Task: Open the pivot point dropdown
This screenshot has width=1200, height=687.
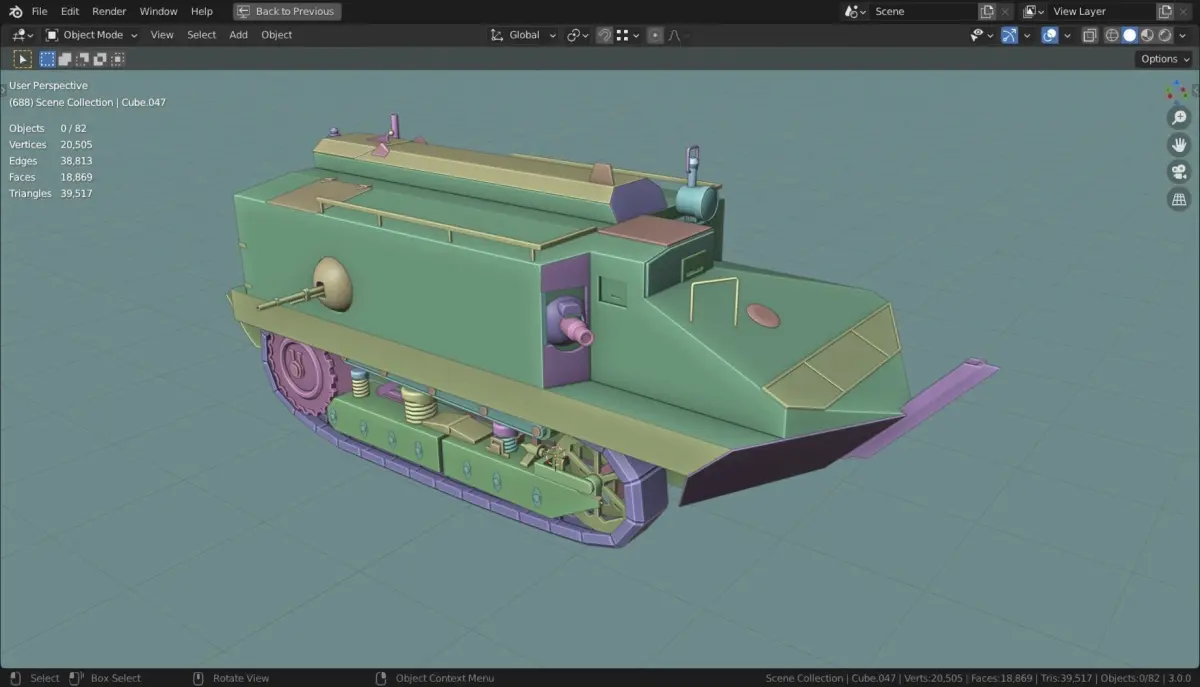Action: (x=577, y=35)
